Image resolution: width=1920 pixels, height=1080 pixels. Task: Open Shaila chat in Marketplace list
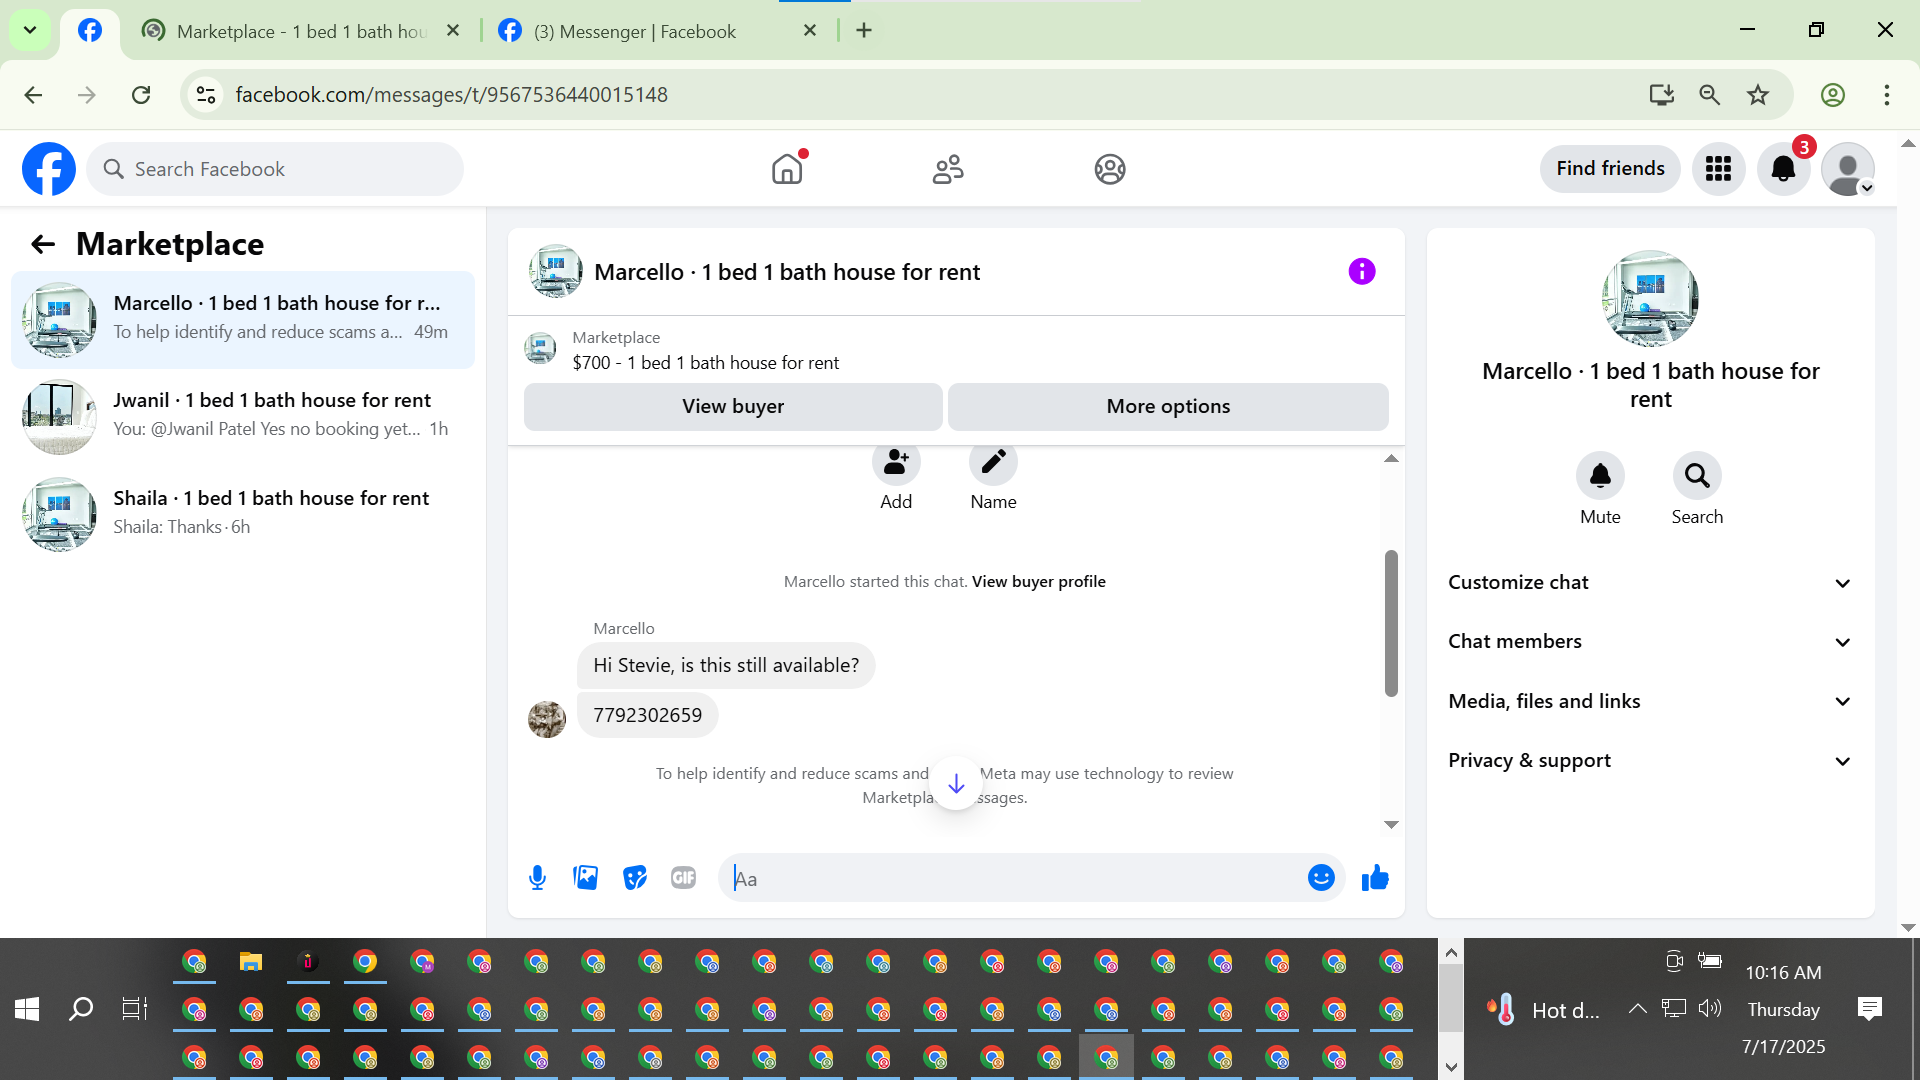tap(243, 514)
